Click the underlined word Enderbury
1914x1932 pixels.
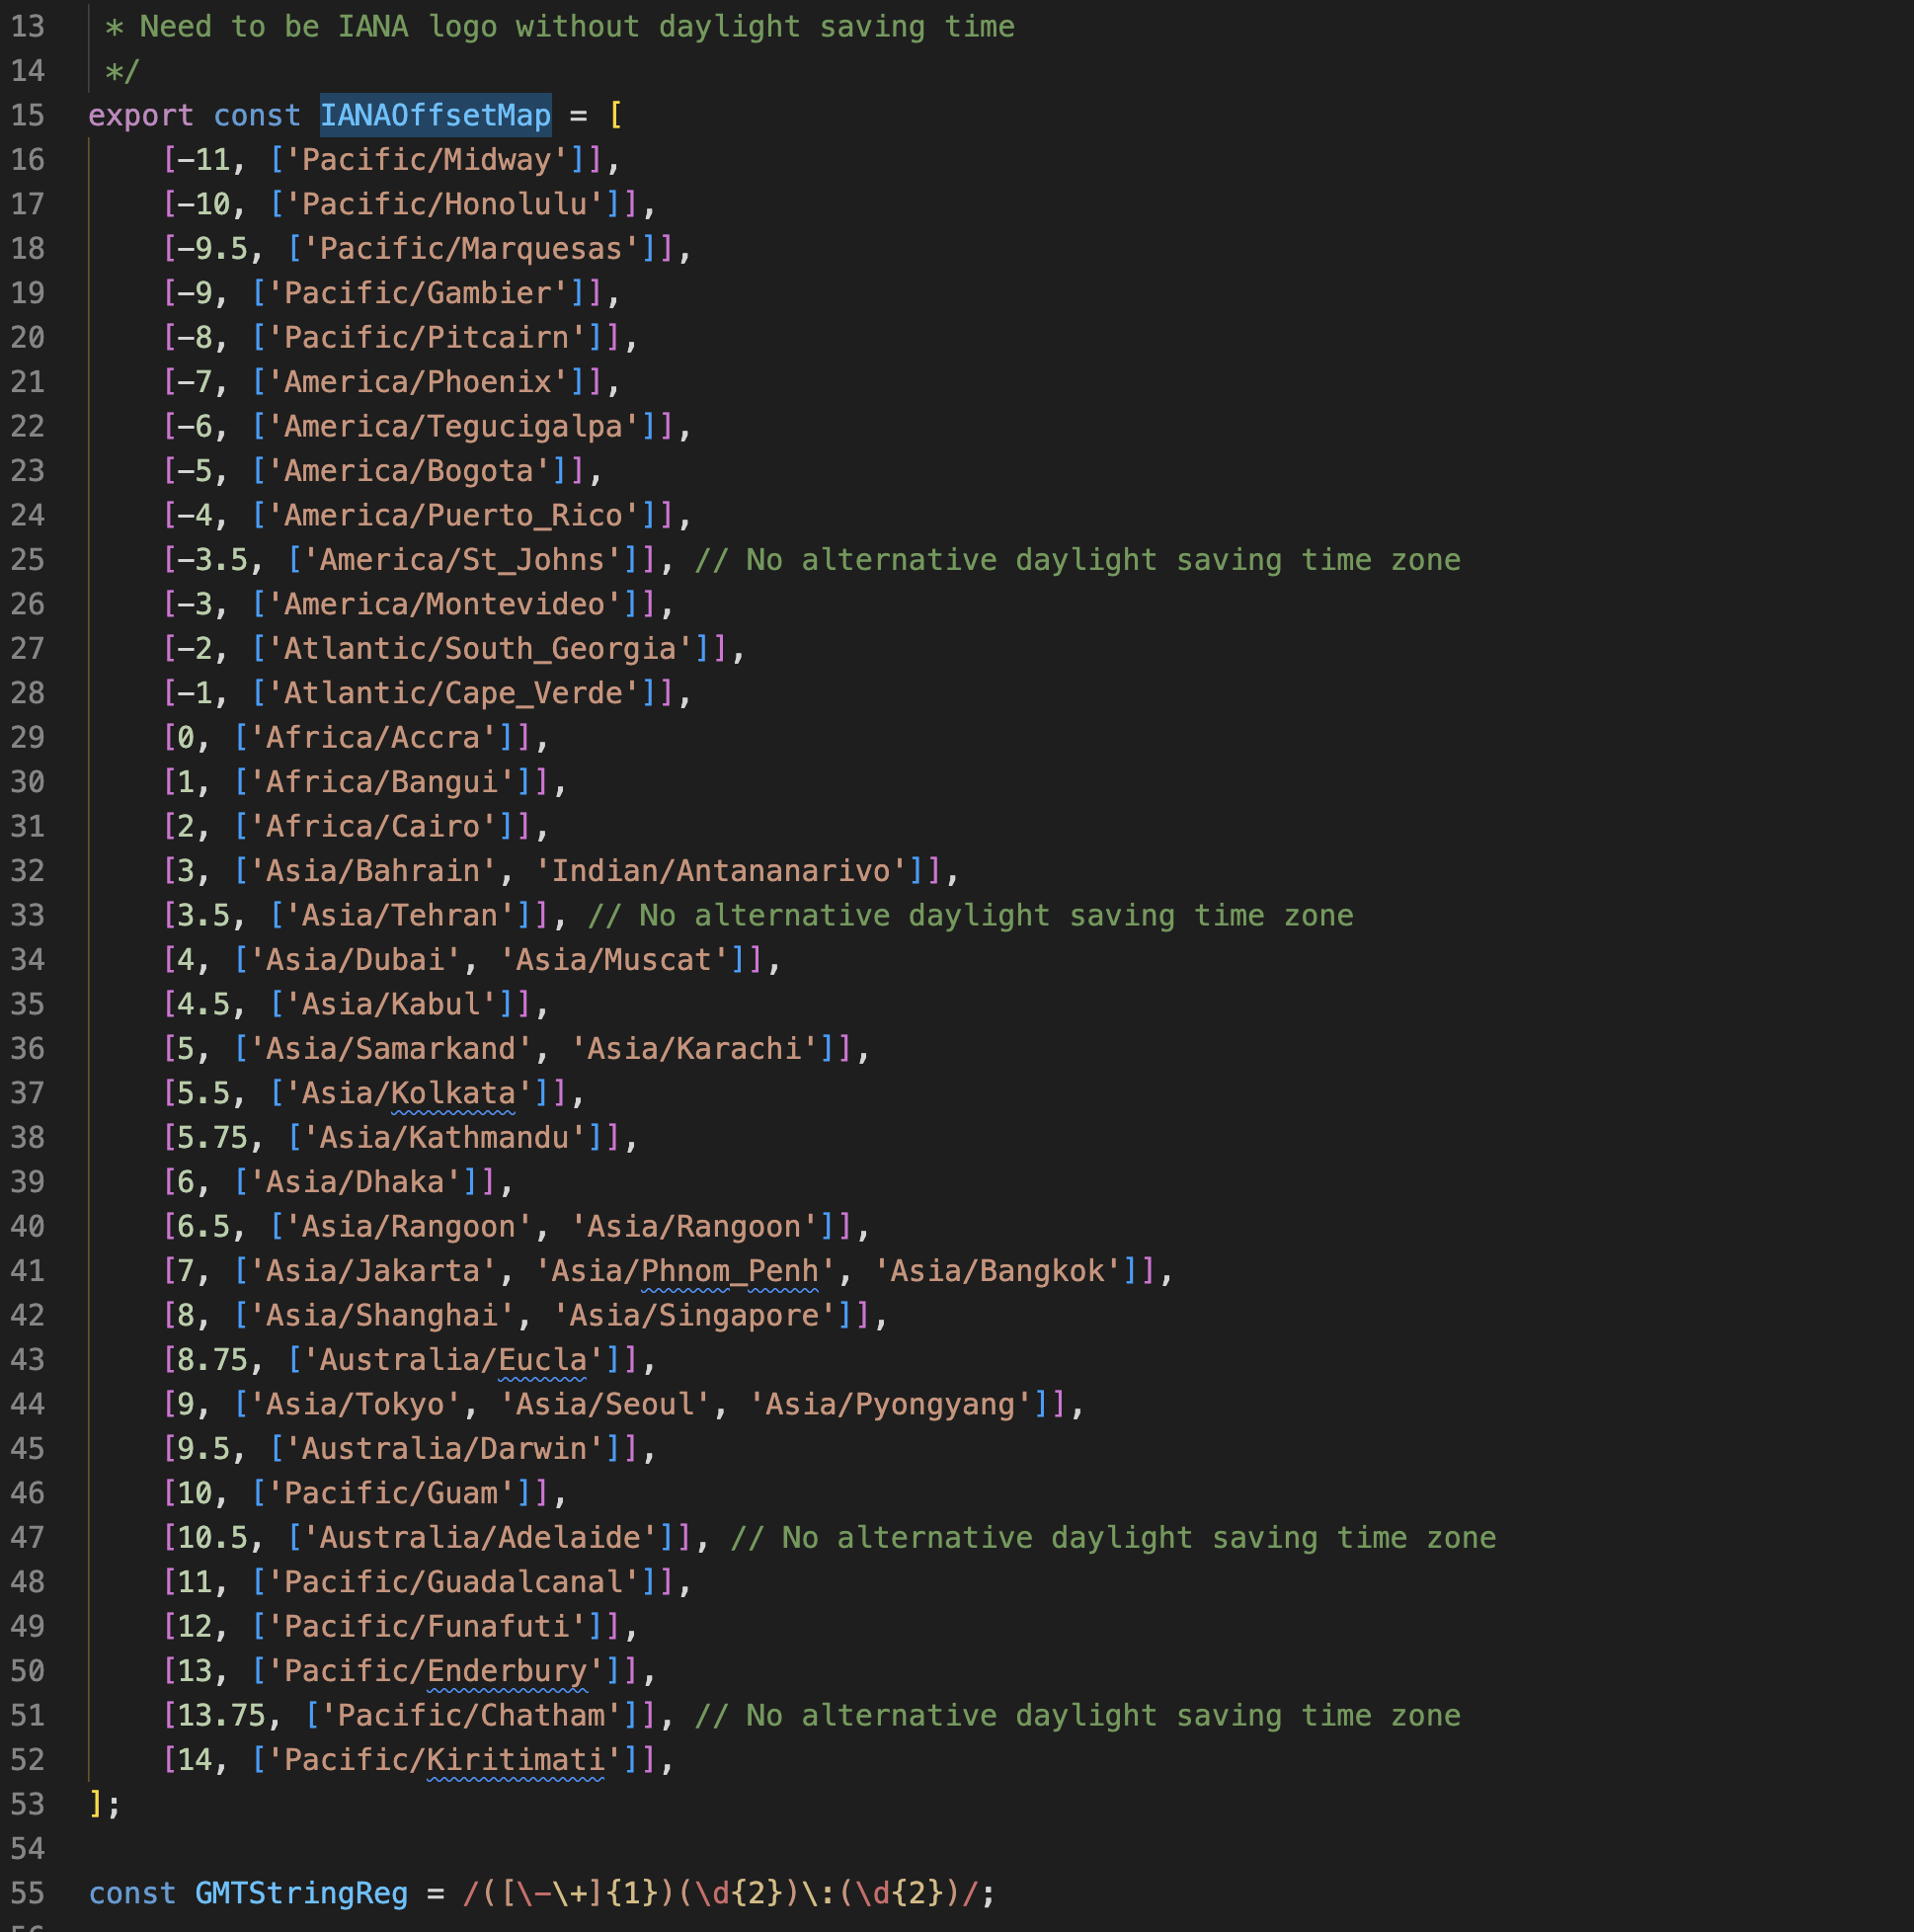pyautogui.click(x=509, y=1670)
